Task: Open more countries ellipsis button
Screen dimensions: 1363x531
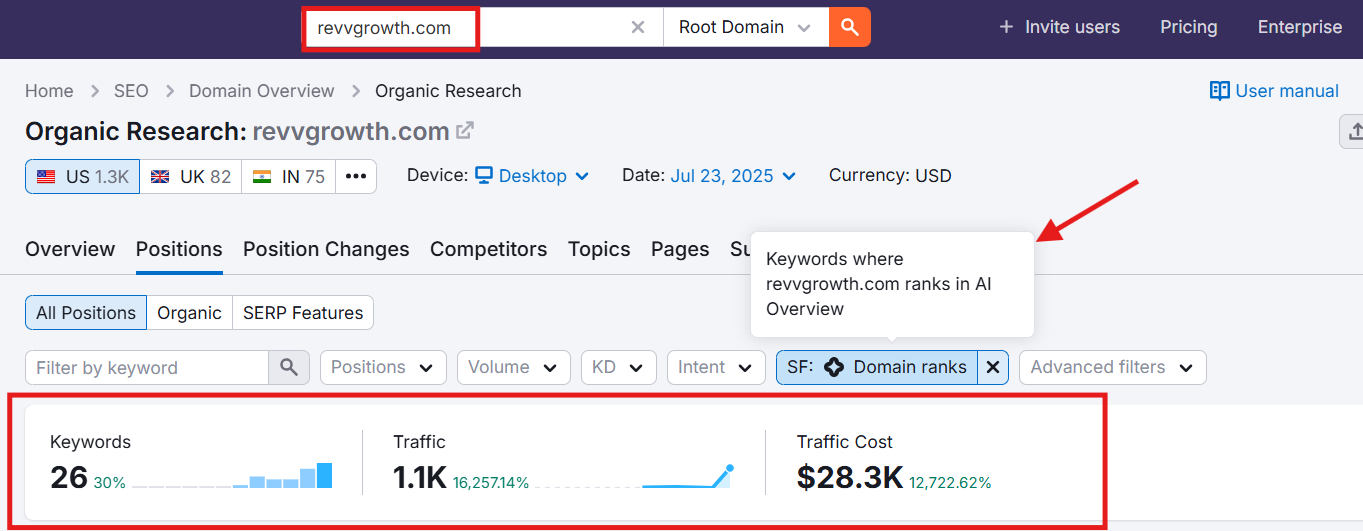Action: (356, 176)
